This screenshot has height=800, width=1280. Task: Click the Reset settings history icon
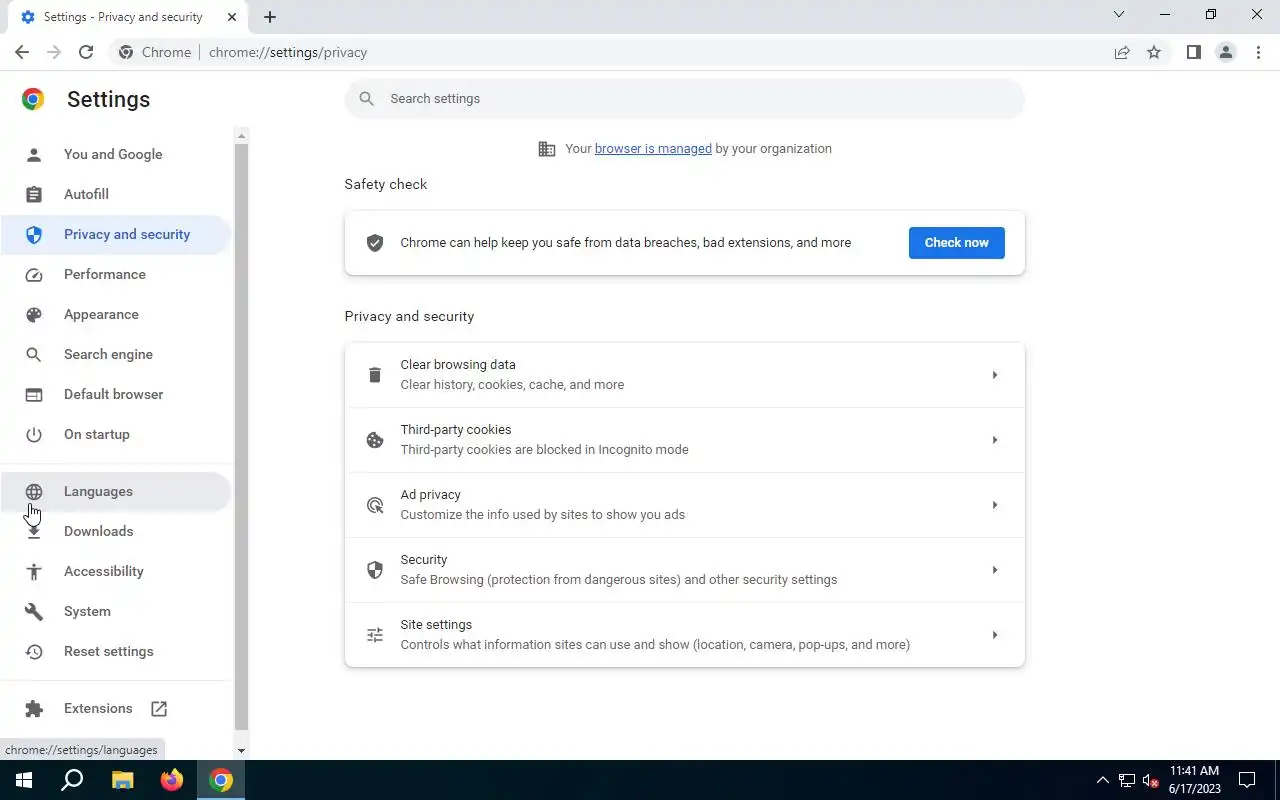pos(34,651)
